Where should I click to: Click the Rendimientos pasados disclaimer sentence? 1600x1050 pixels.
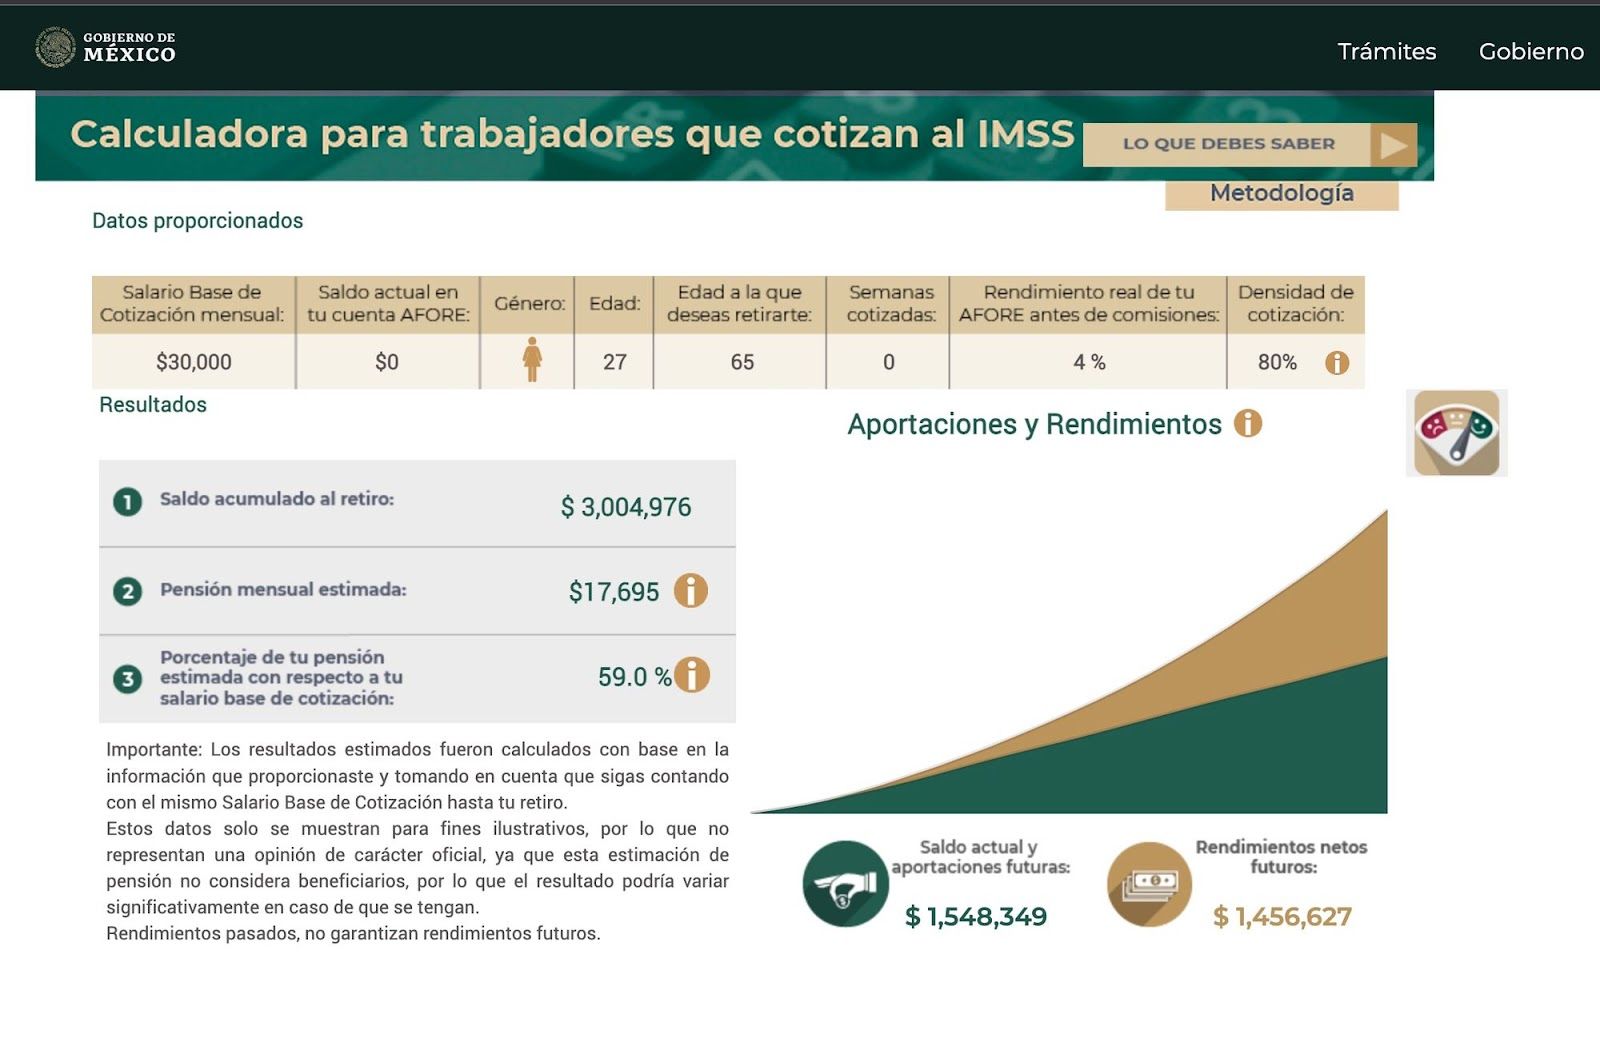click(353, 934)
